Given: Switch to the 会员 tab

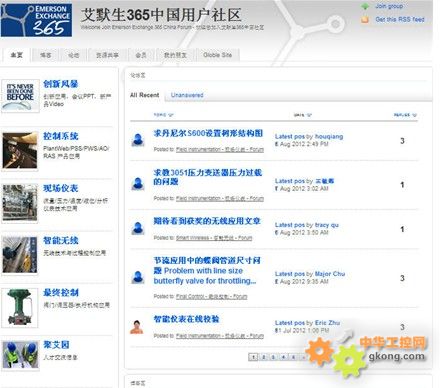Looking at the screenshot, I should pos(141,55).
